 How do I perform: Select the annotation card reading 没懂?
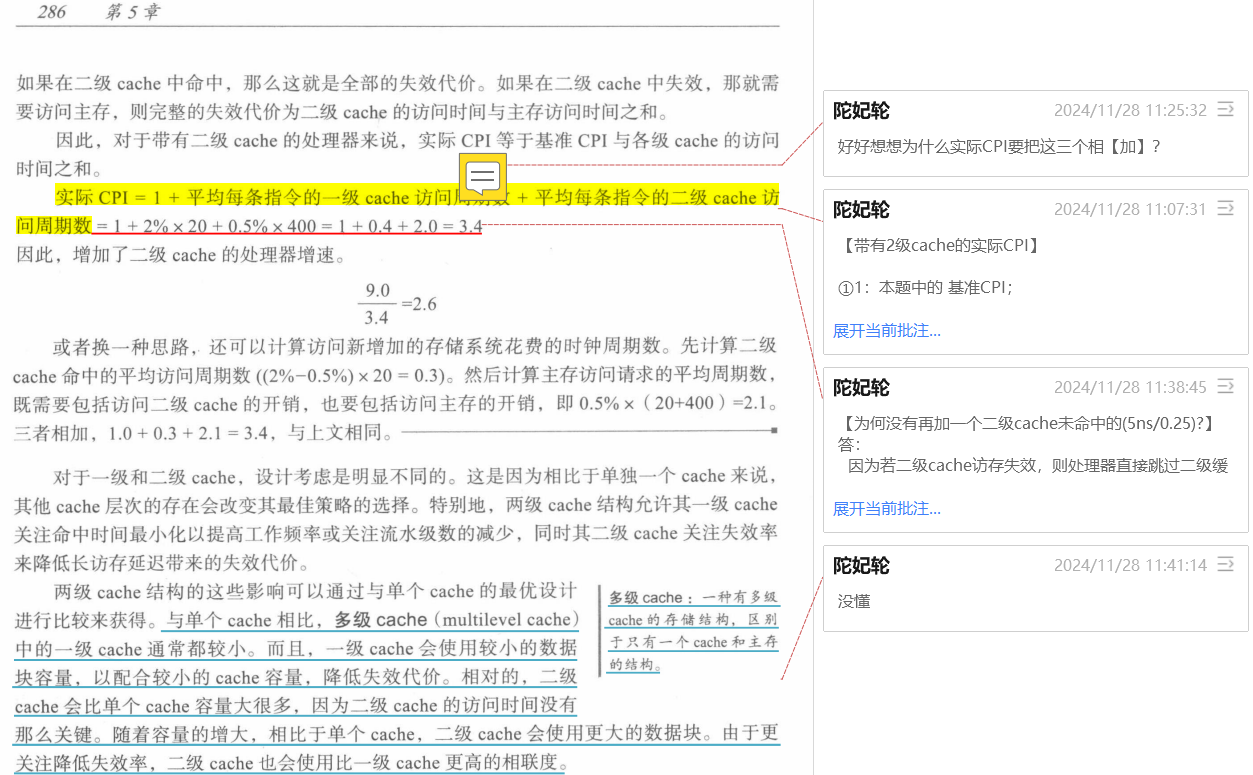tap(1035, 602)
